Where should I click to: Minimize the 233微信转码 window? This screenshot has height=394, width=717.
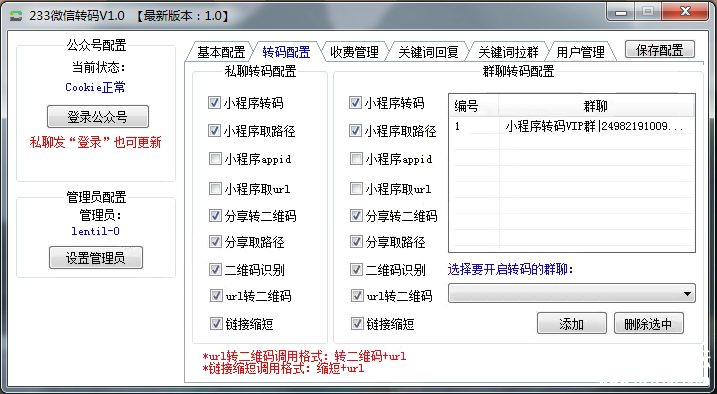click(621, 12)
